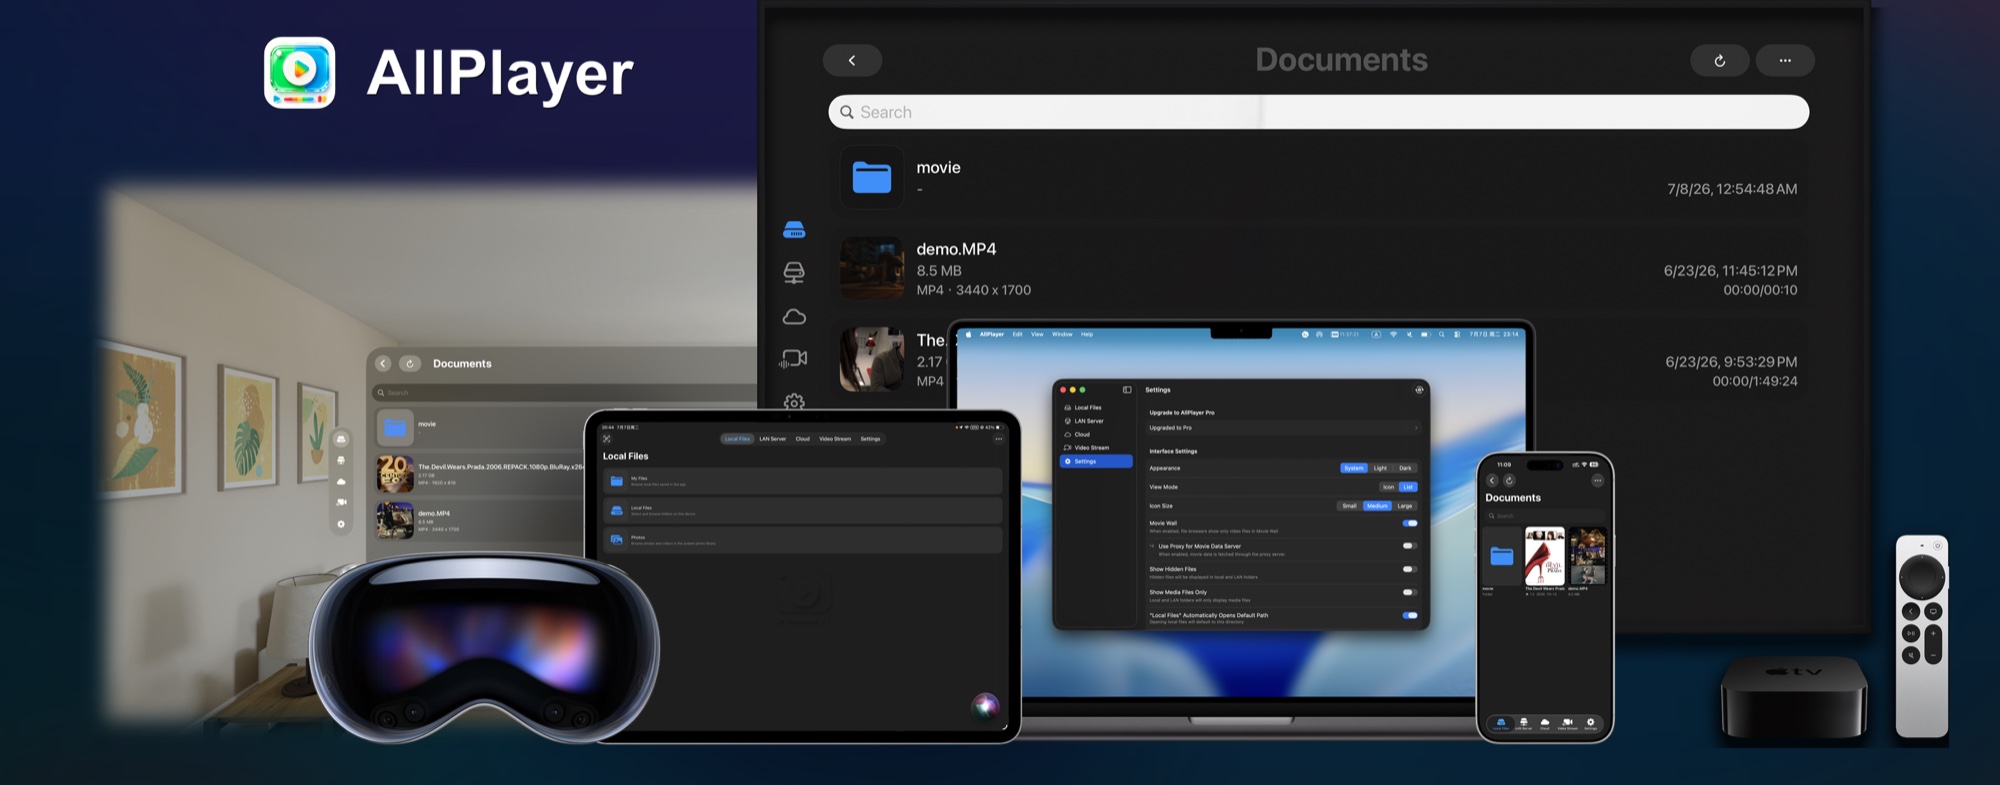Go back in TV Documents screen
Screen dimensions: 2000x785
[852, 60]
